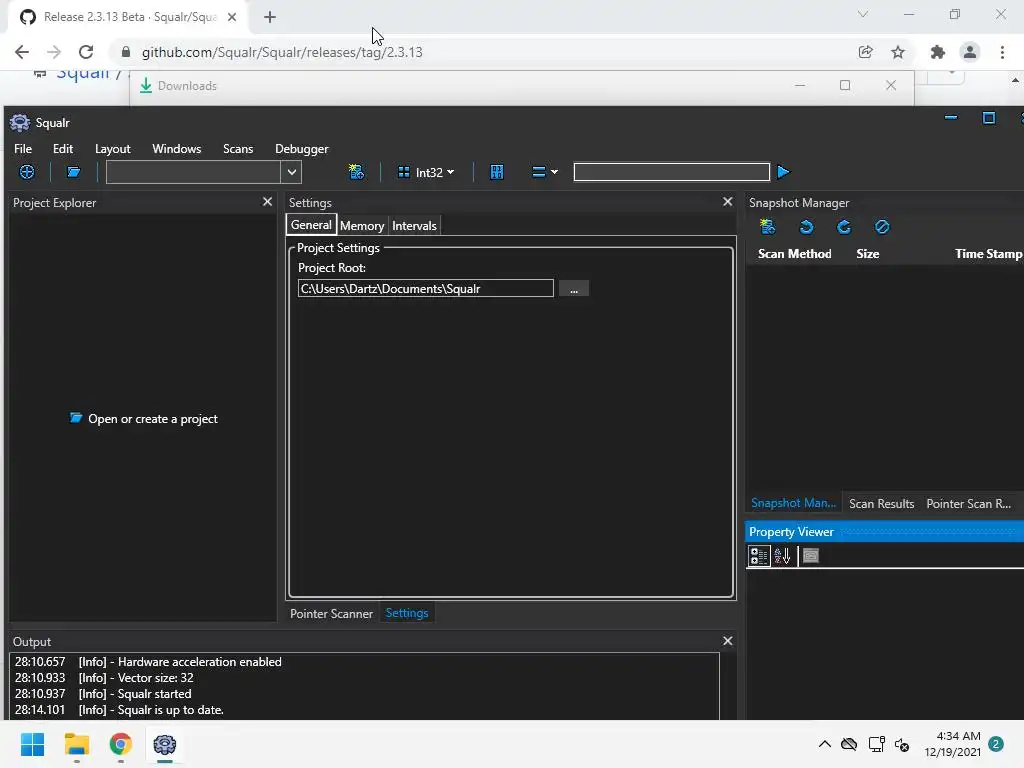Click the new snapshot icon in toolbar
Viewport: 1024px width, 768px height.
pos(357,172)
